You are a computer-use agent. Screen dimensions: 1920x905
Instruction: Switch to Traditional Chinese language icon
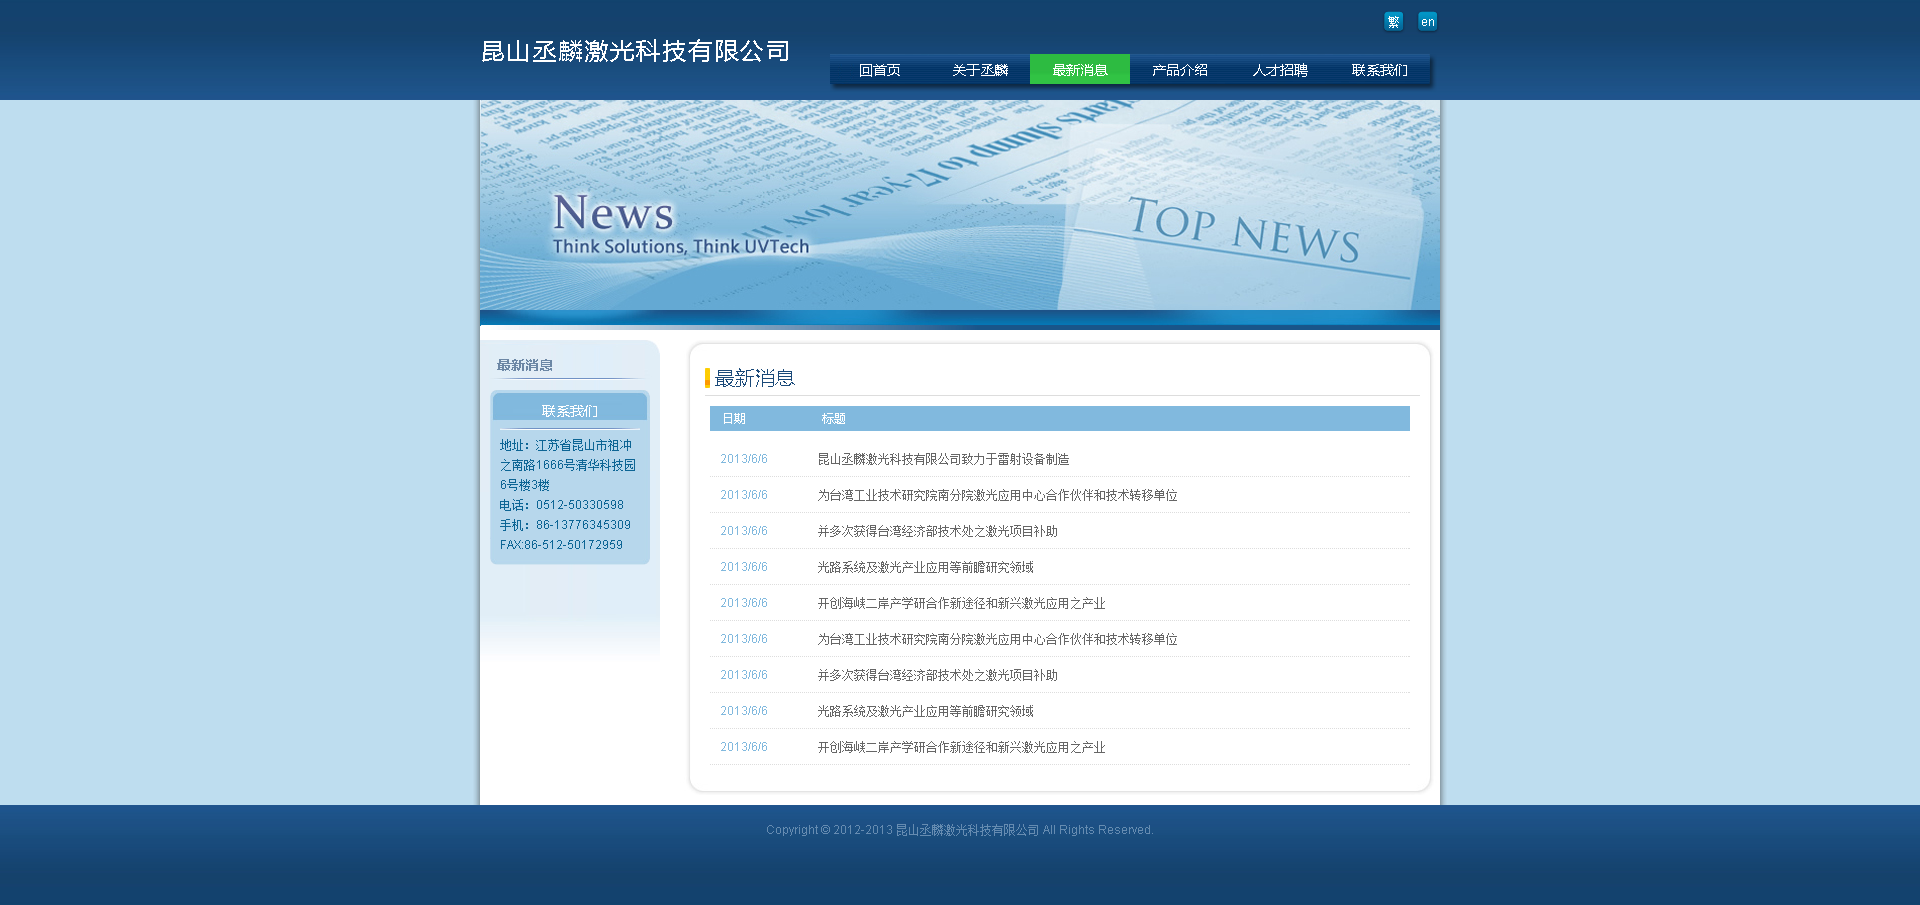(1393, 21)
